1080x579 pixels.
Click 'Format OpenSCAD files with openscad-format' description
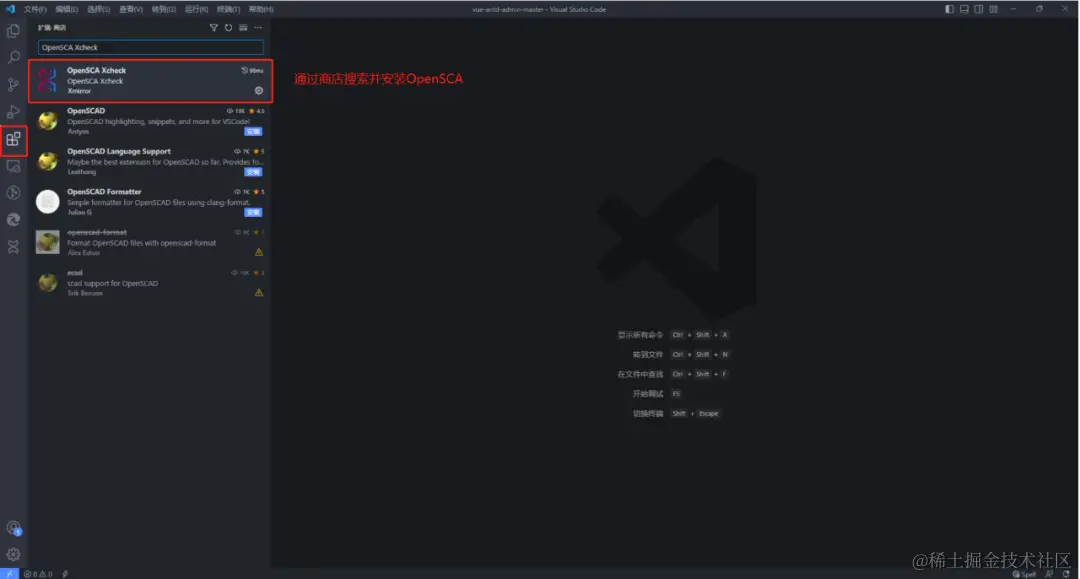[141, 243]
